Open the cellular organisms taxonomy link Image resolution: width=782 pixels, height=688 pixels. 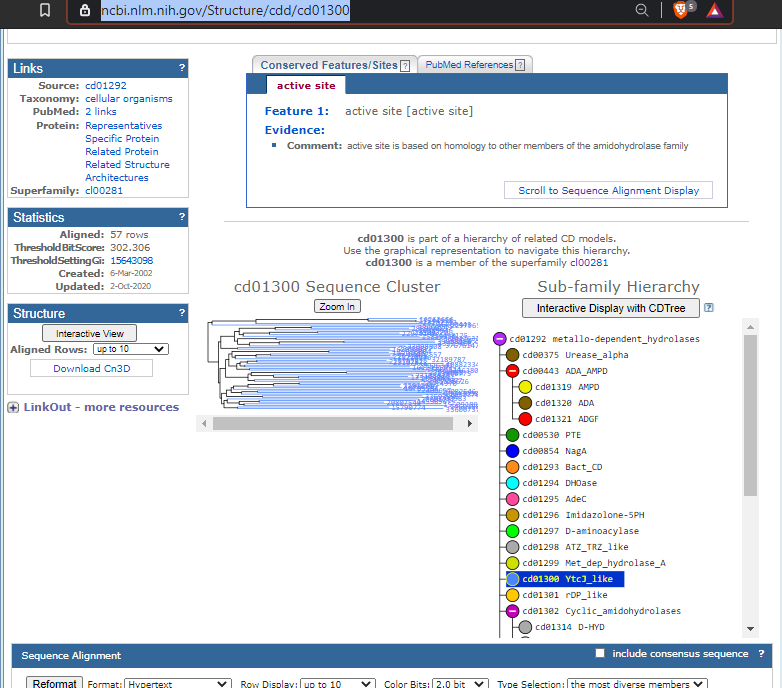pyautogui.click(x=129, y=98)
